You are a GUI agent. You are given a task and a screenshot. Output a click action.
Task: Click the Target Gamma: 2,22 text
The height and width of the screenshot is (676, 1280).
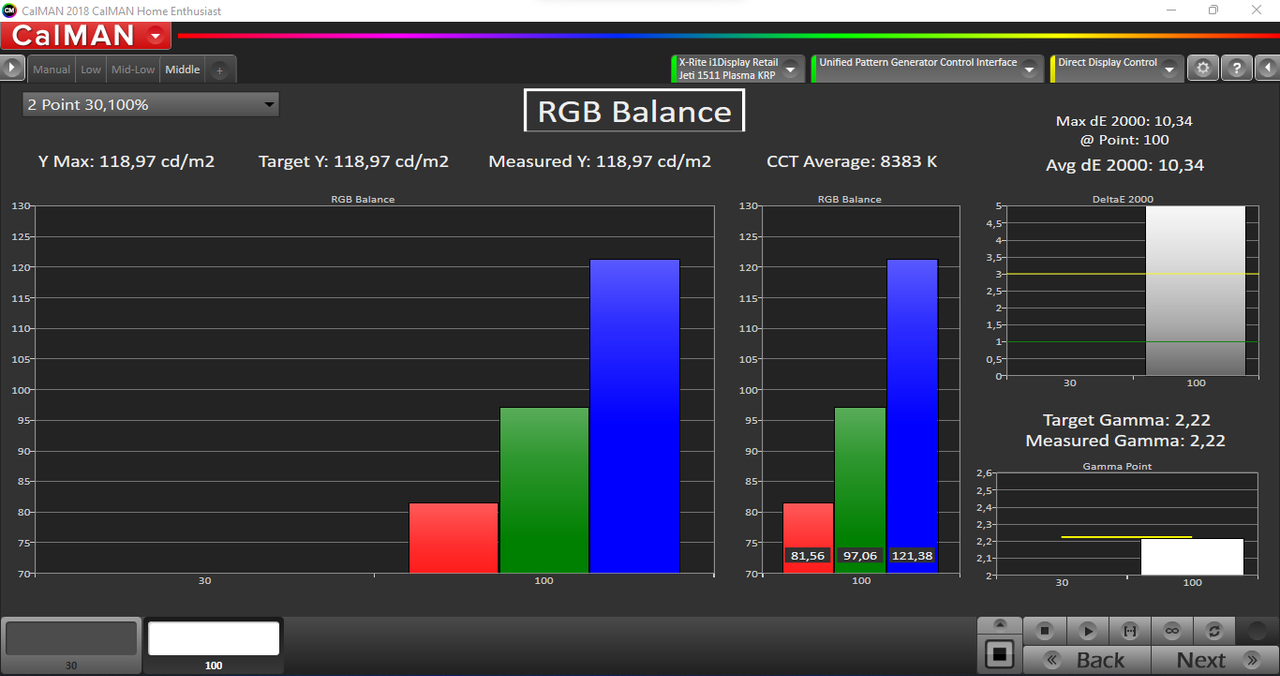click(1126, 420)
